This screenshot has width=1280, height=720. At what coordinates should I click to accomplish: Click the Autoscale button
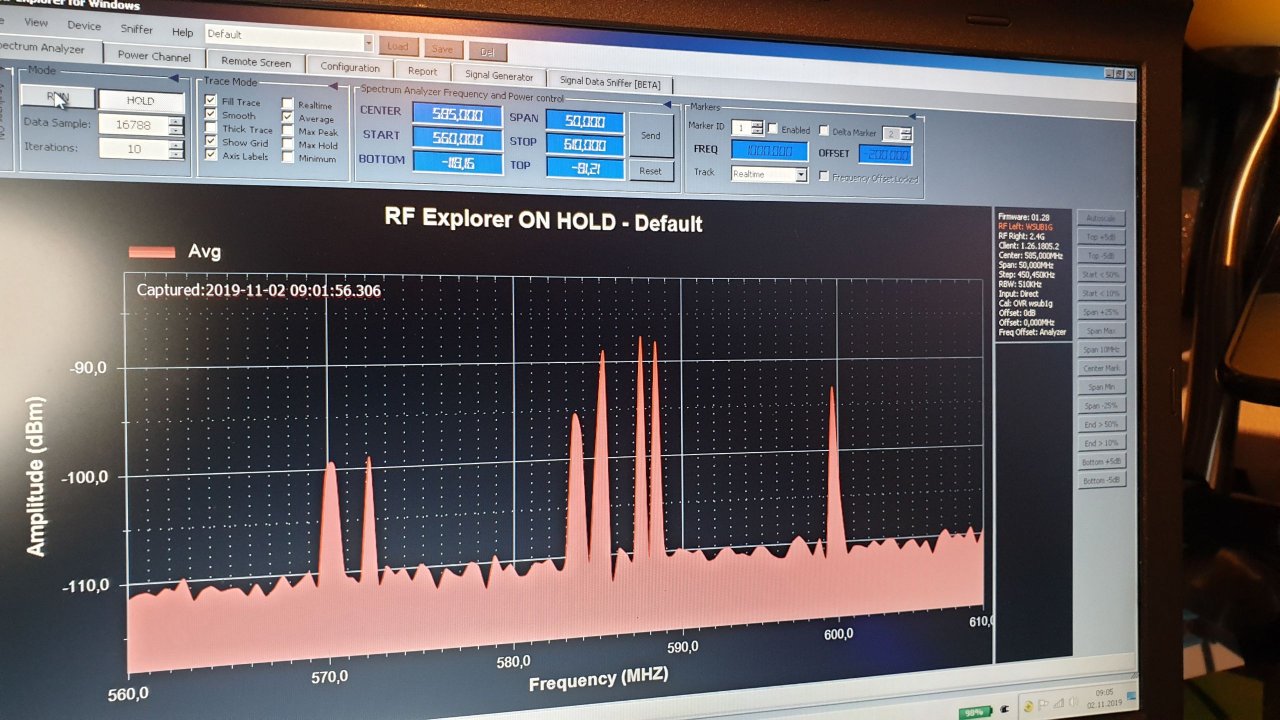tap(1101, 218)
